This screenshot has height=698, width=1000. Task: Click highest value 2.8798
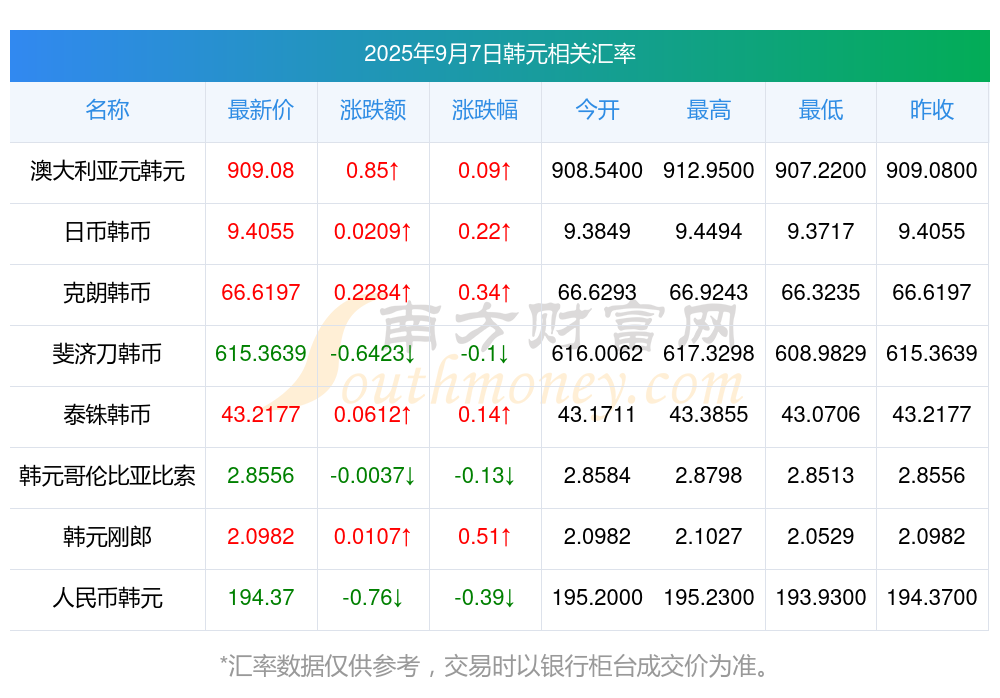pyautogui.click(x=709, y=475)
